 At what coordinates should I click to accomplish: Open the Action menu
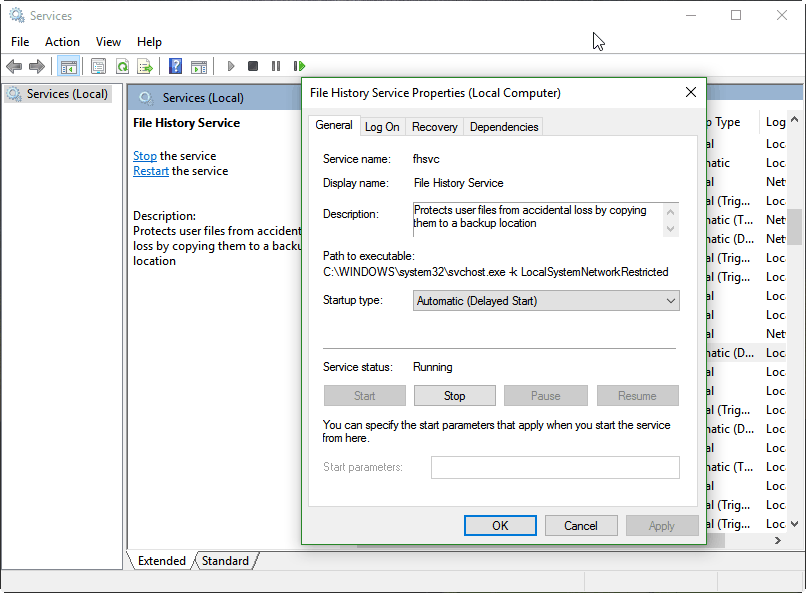click(62, 42)
